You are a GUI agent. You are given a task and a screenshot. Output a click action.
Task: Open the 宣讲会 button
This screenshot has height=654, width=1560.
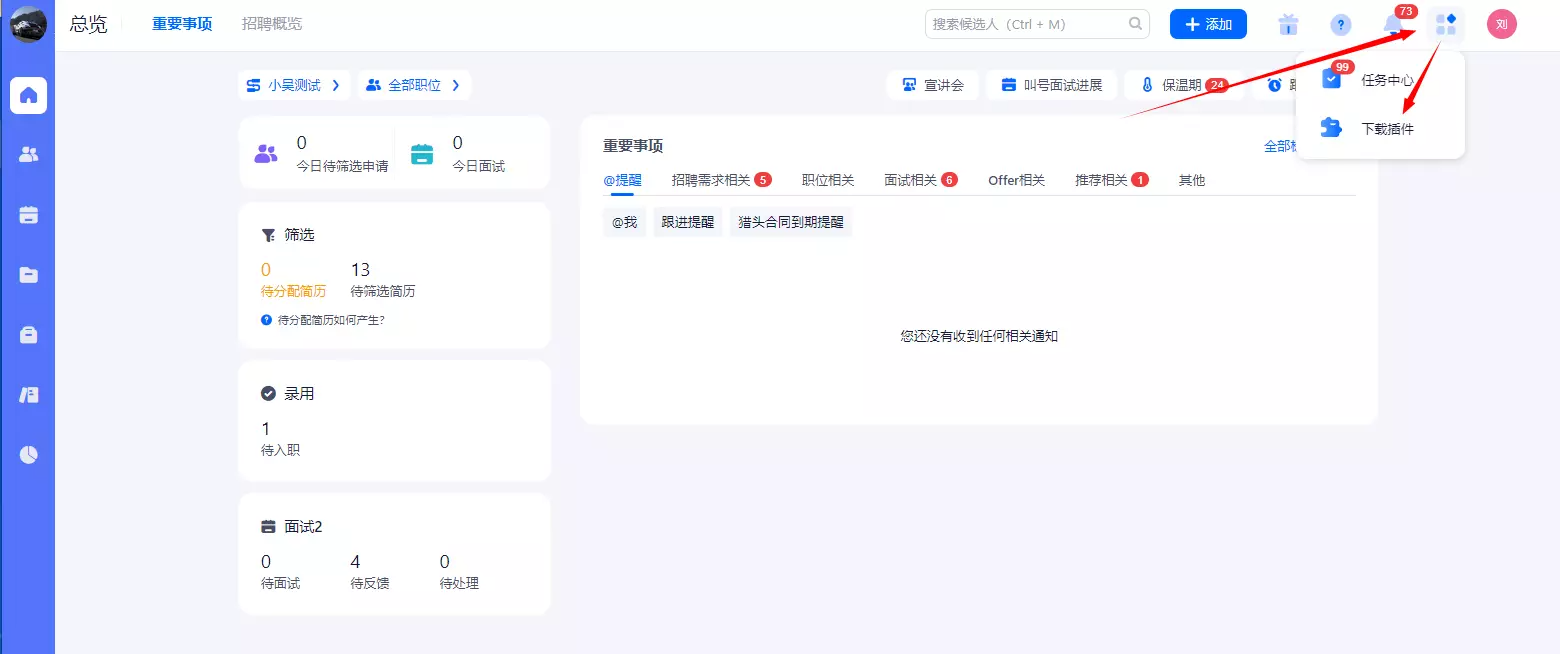pyautogui.click(x=932, y=86)
